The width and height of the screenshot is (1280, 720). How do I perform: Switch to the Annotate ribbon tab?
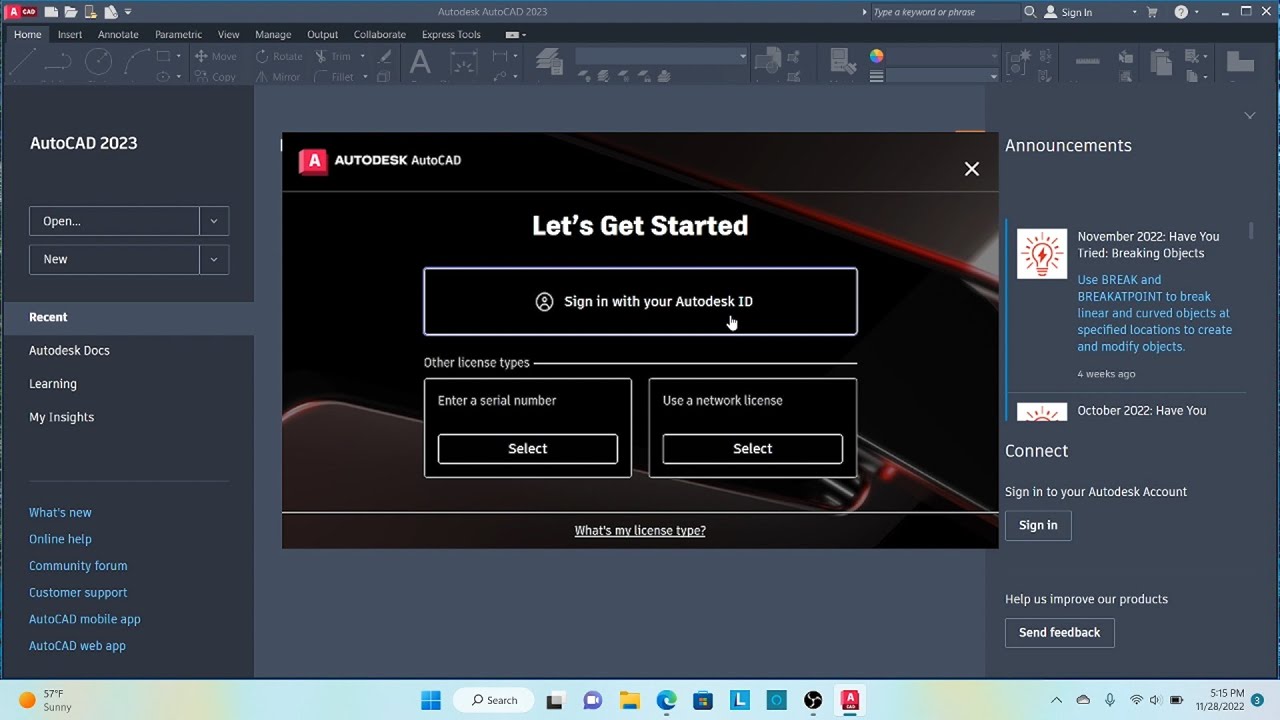118,34
